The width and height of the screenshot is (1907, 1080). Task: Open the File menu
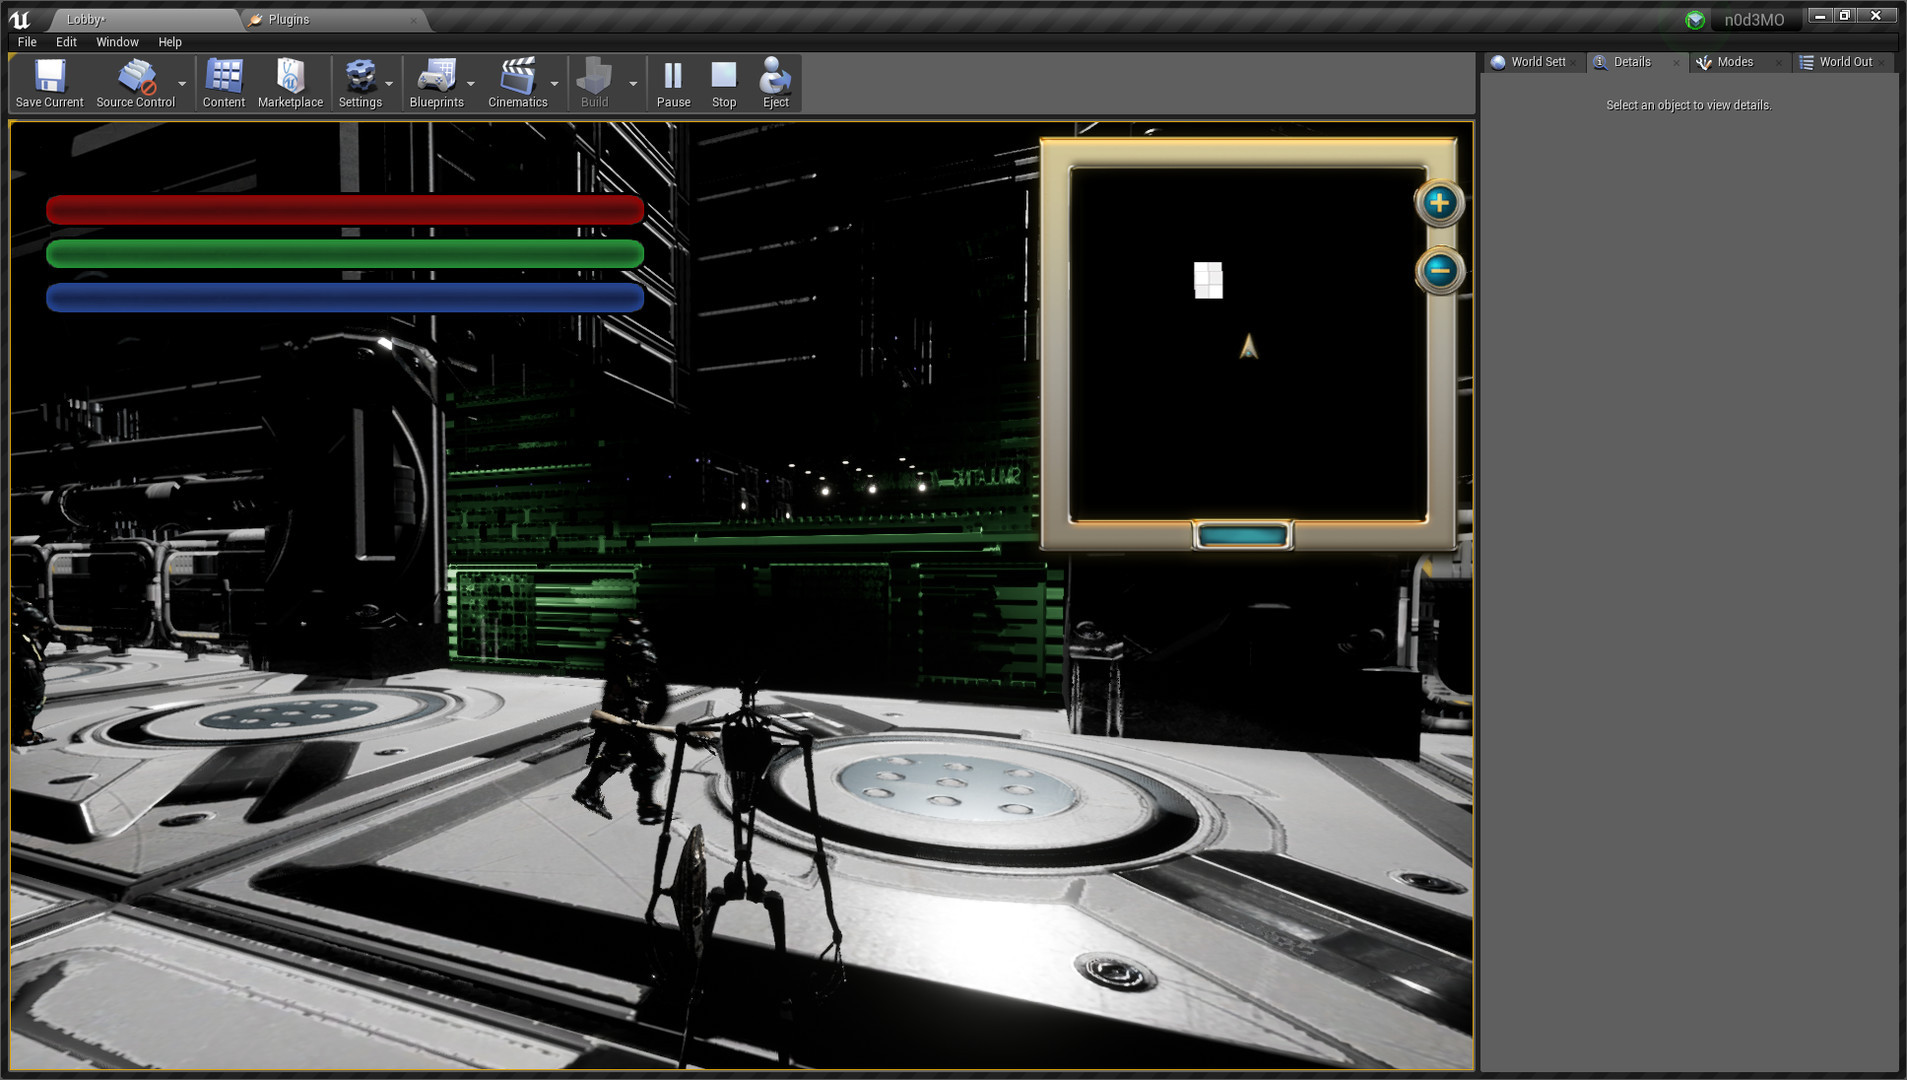coord(27,42)
